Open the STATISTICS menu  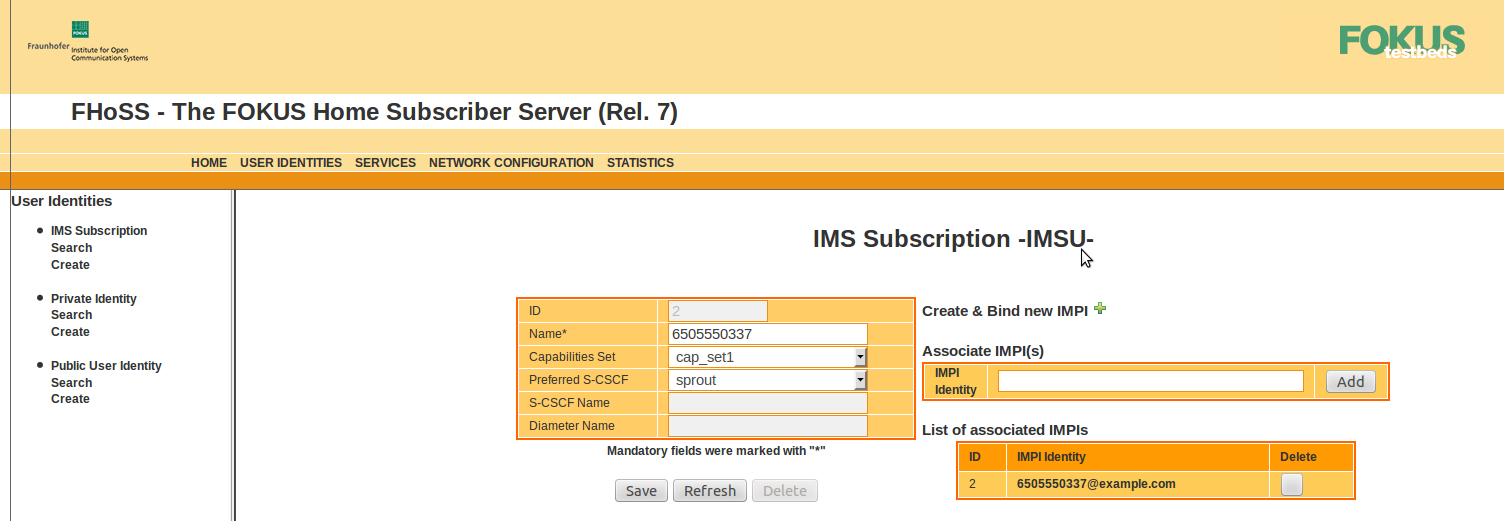(640, 163)
